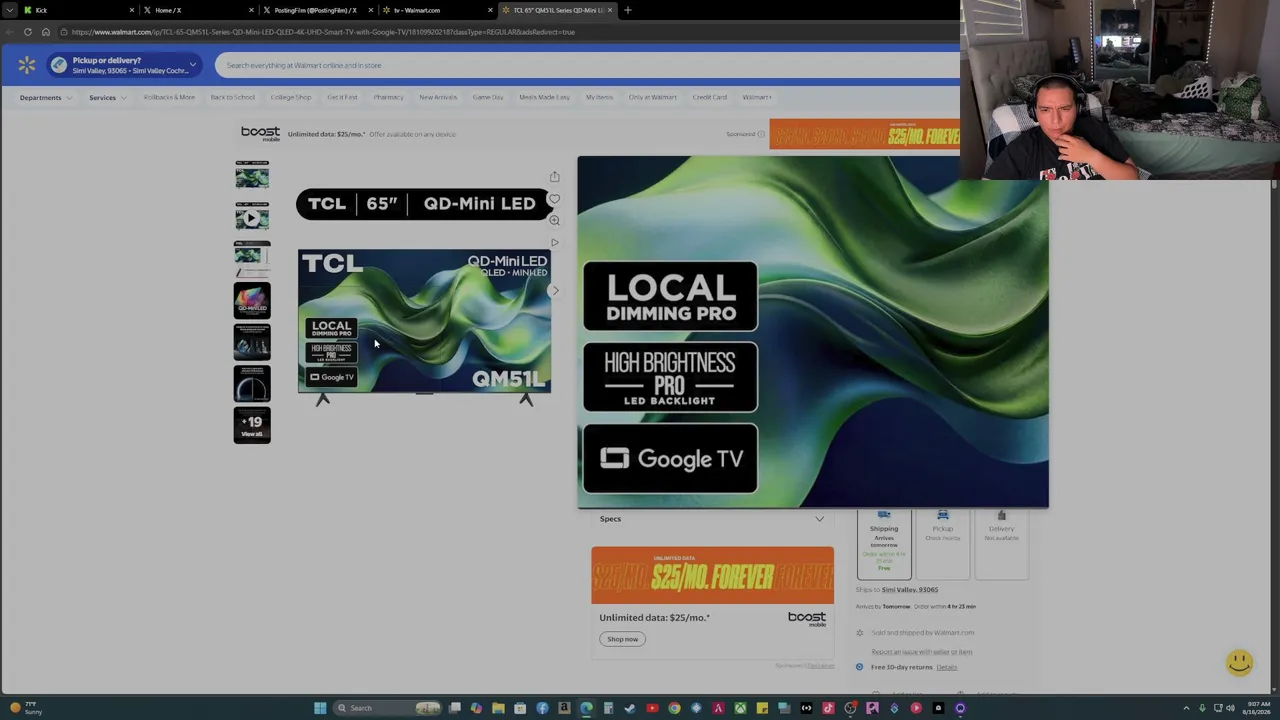The width and height of the screenshot is (1280, 720).
Task: Open Details for free 30-day returns
Action: 946,667
